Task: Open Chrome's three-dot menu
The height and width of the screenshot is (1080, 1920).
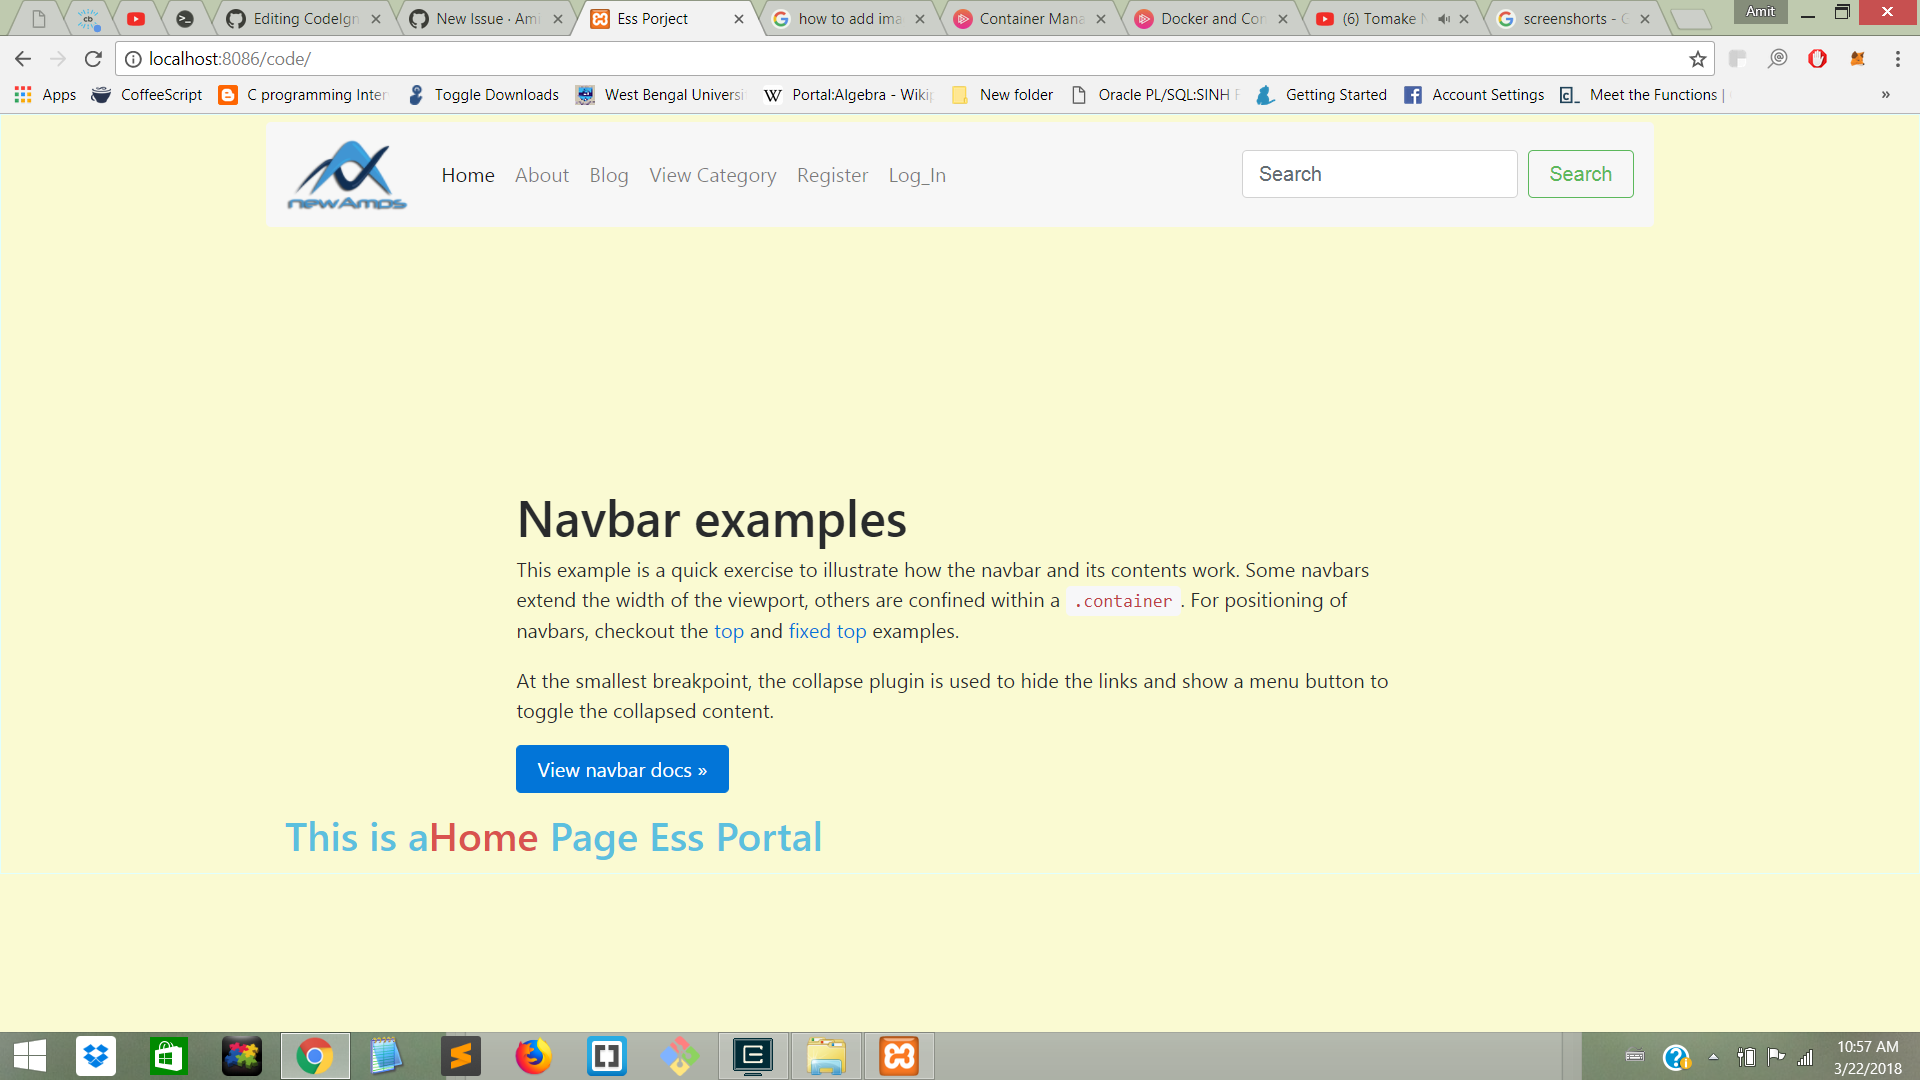Action: pyautogui.click(x=1897, y=59)
